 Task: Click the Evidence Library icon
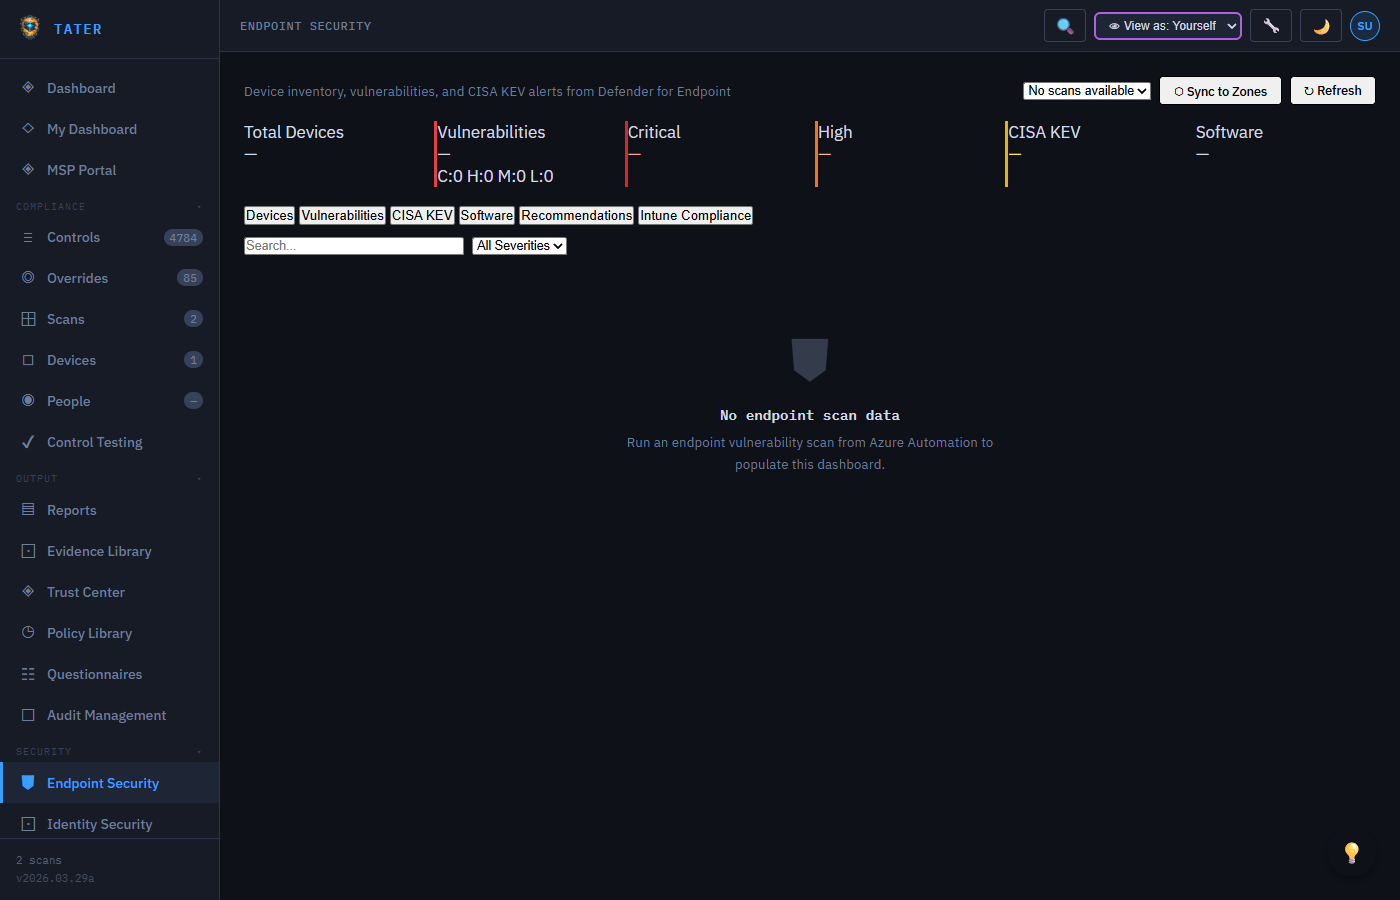click(28, 551)
